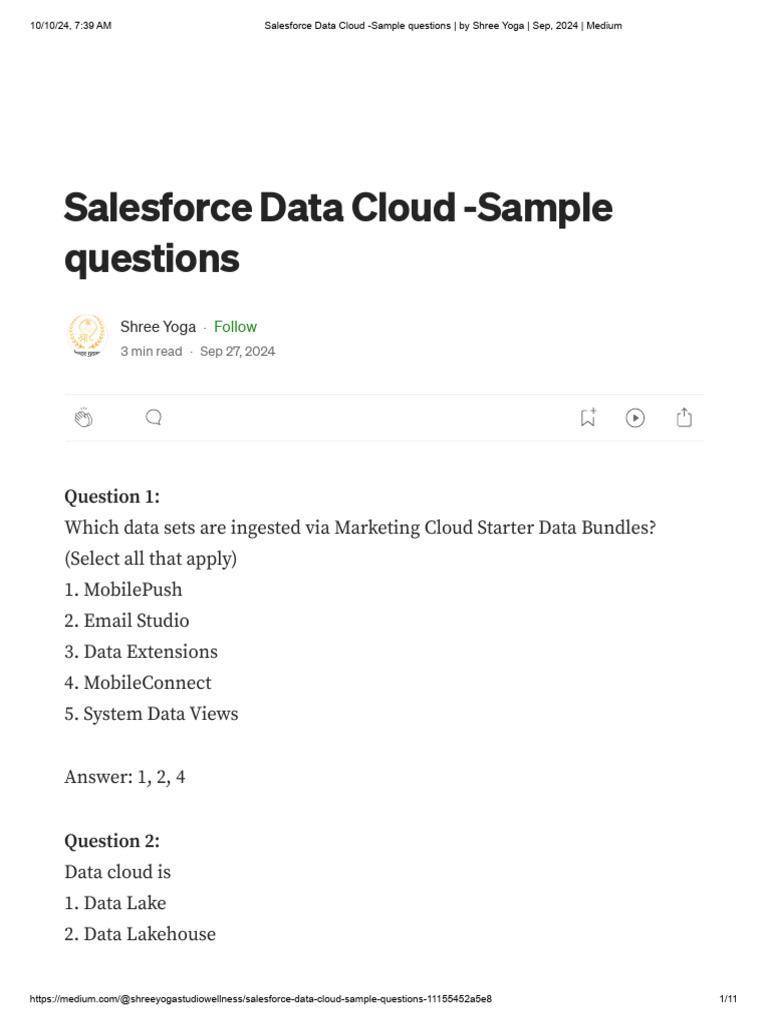
Task: Bookmark this story with save icon
Action: (588, 418)
